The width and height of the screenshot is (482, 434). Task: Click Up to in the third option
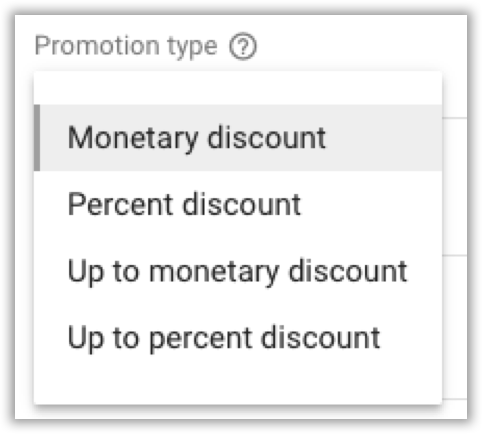click(x=103, y=272)
